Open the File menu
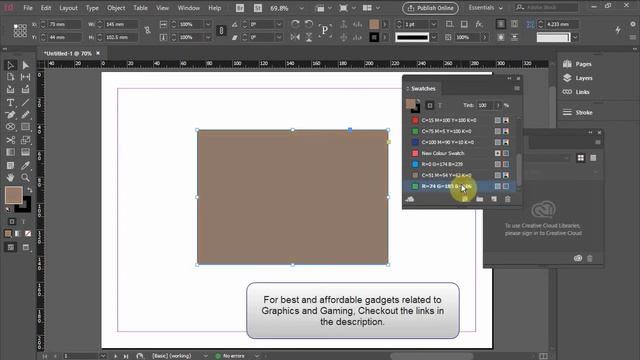This screenshot has width=640, height=360. (x=28, y=8)
